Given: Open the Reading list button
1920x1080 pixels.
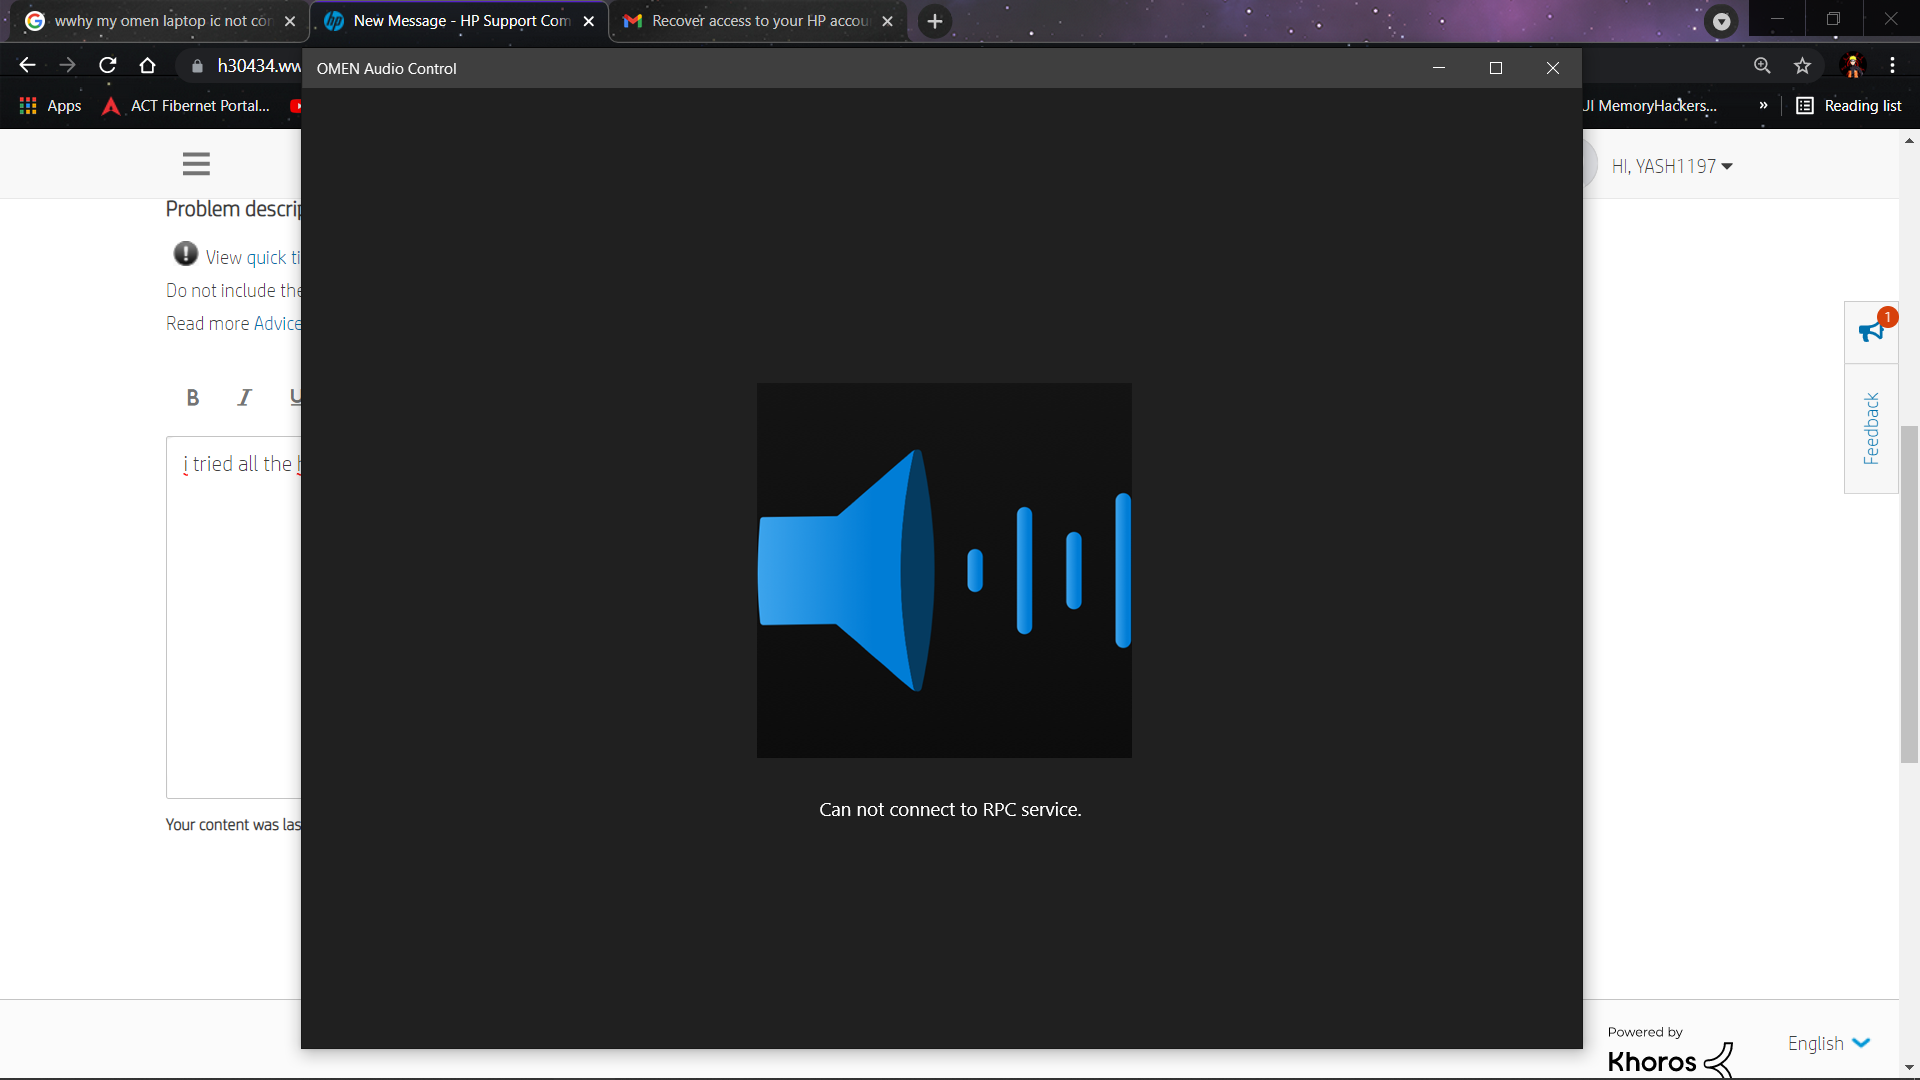Looking at the screenshot, I should coord(1849,106).
